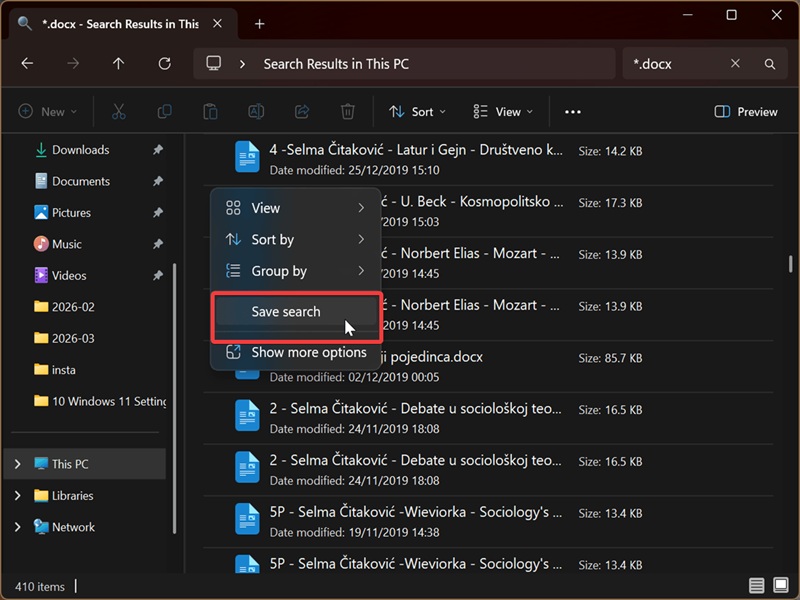Go back with the back arrow

(27, 64)
